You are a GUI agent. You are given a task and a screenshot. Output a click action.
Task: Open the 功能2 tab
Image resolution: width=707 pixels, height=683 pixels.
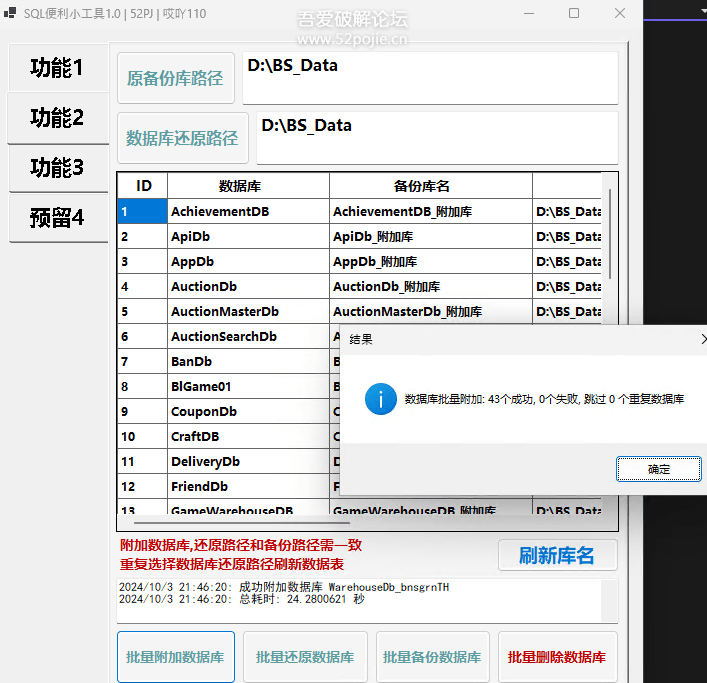(57, 117)
